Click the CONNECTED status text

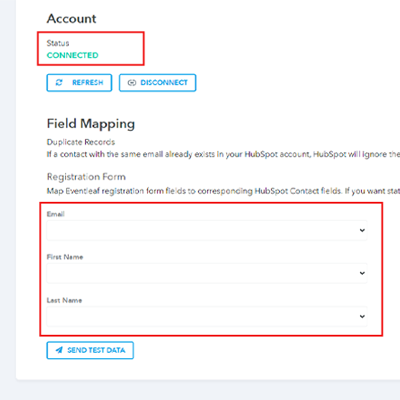pyautogui.click(x=72, y=55)
